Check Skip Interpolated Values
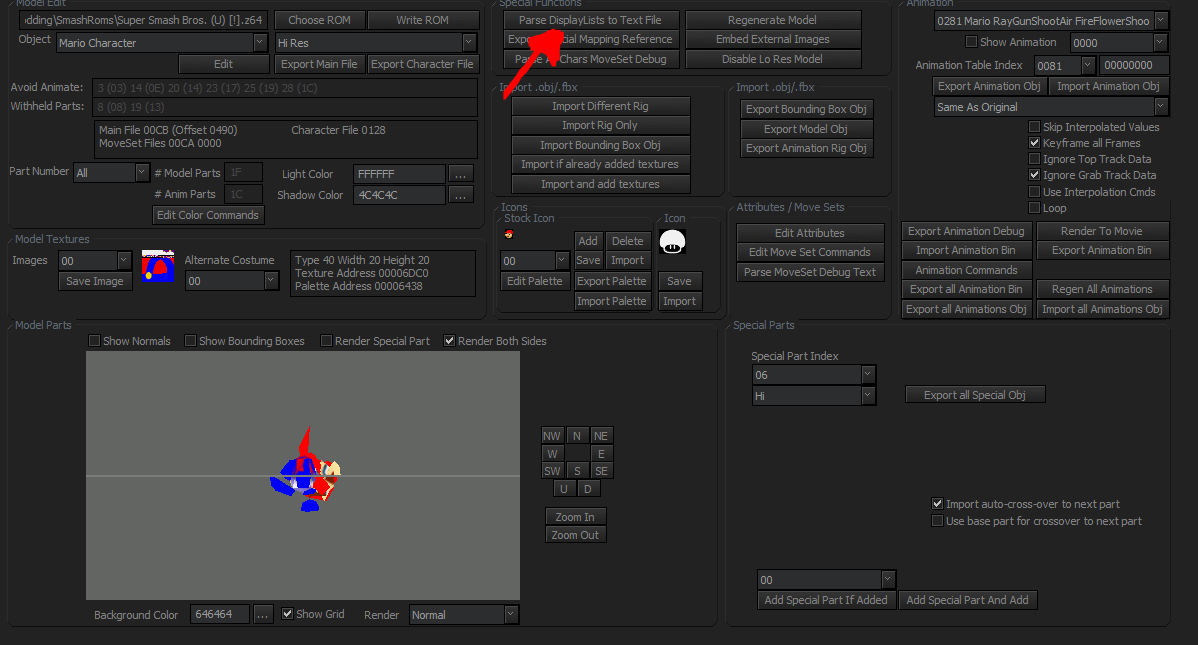This screenshot has height=645, width=1198. pyautogui.click(x=1034, y=127)
